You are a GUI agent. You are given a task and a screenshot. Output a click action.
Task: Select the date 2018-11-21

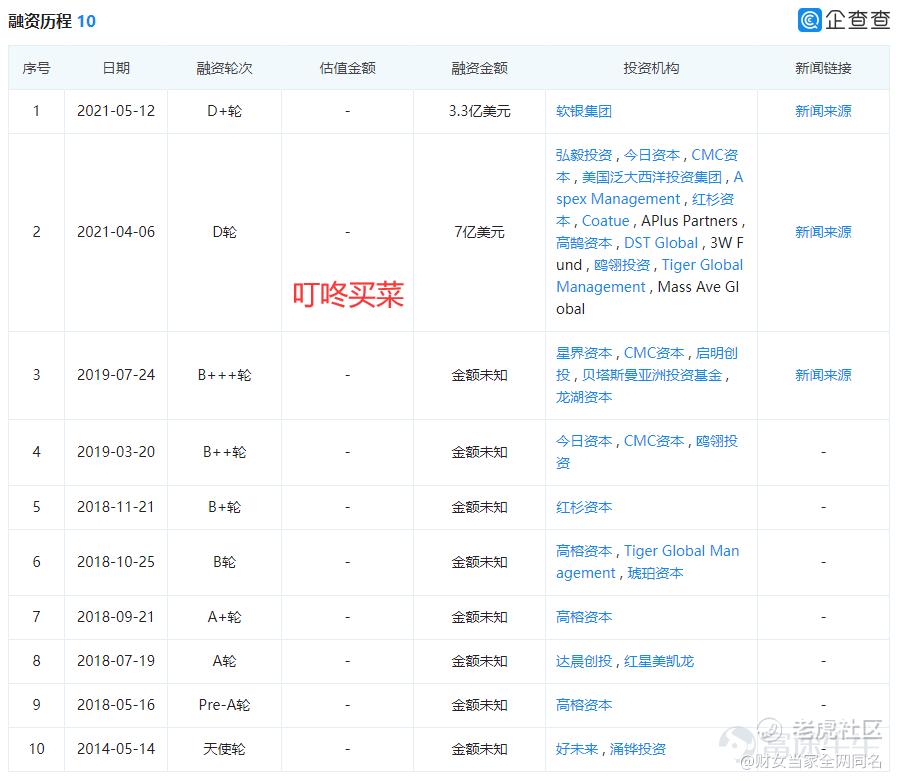click(116, 507)
